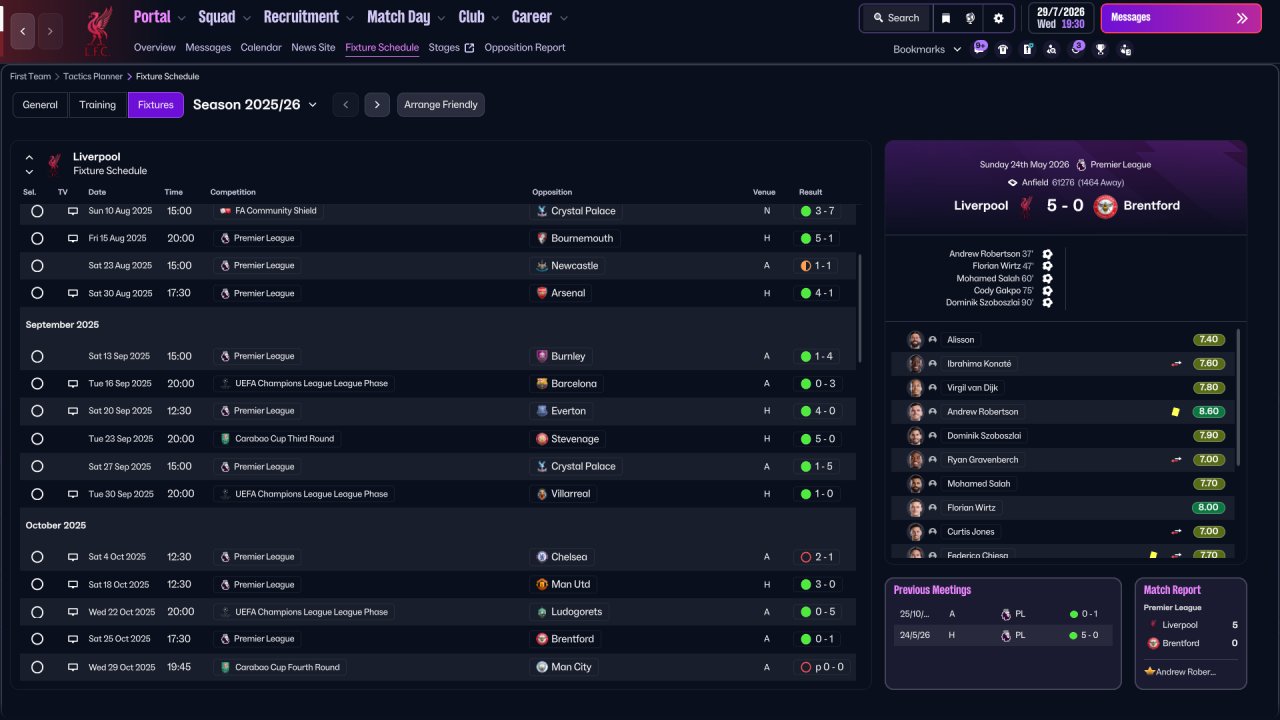Viewport: 1280px width, 720px height.
Task: Switch to the Calendar tab
Action: click(x=261, y=47)
